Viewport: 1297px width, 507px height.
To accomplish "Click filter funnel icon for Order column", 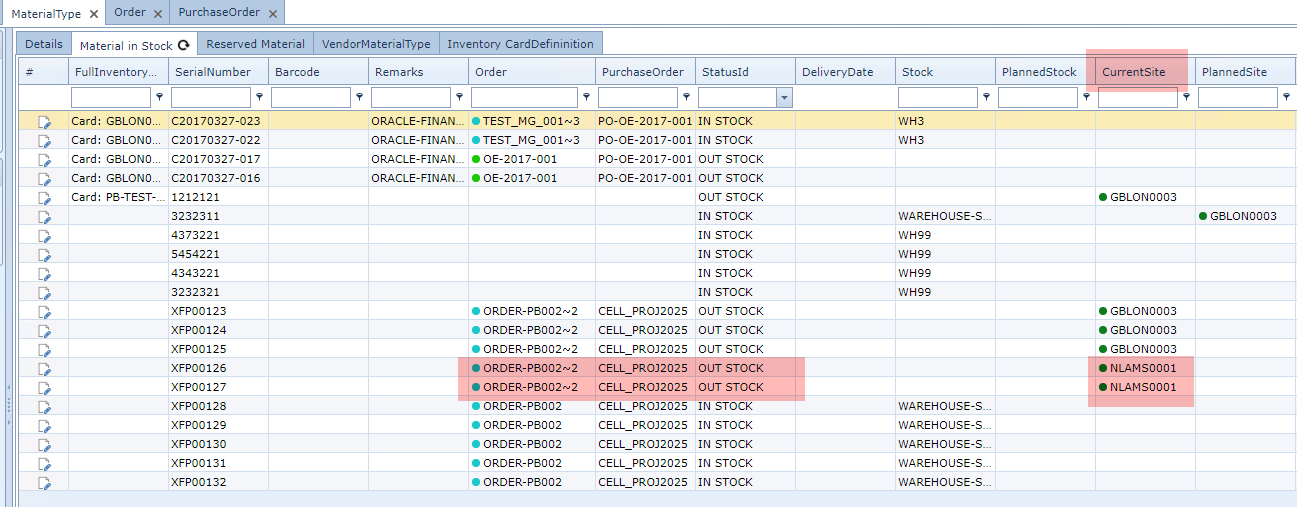I will (587, 97).
